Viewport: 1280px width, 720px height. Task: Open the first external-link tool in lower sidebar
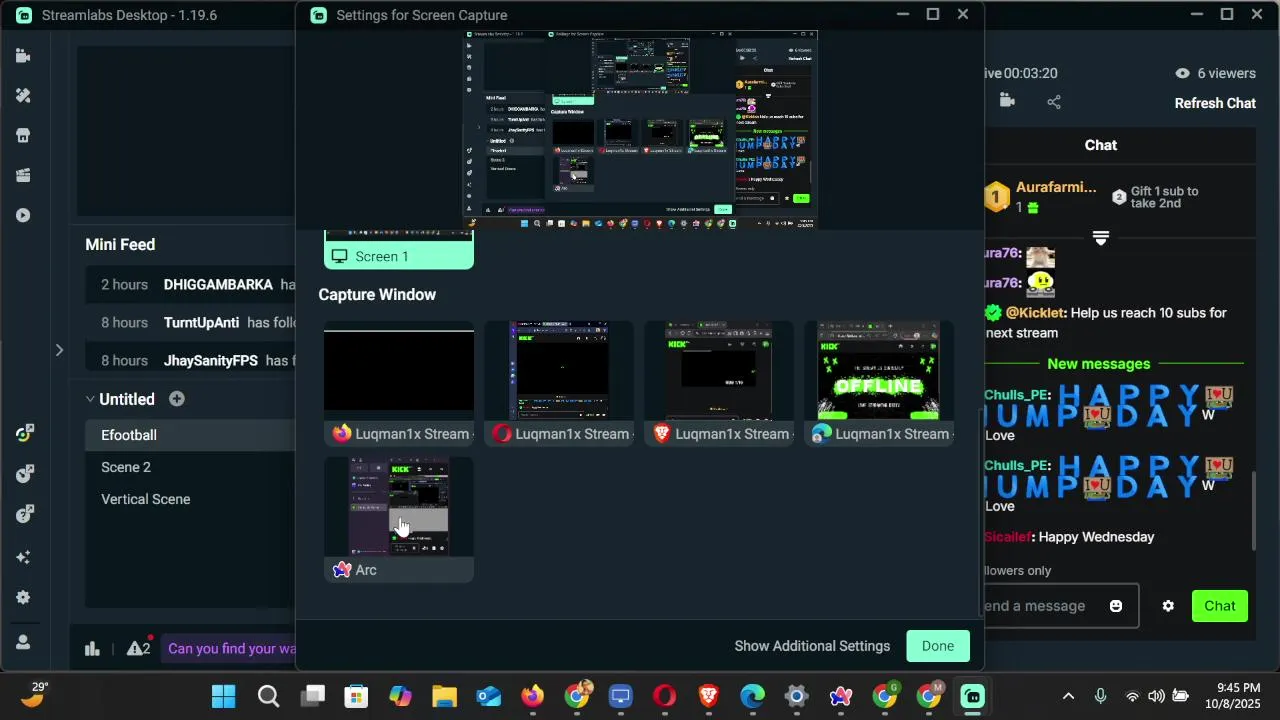[25, 434]
